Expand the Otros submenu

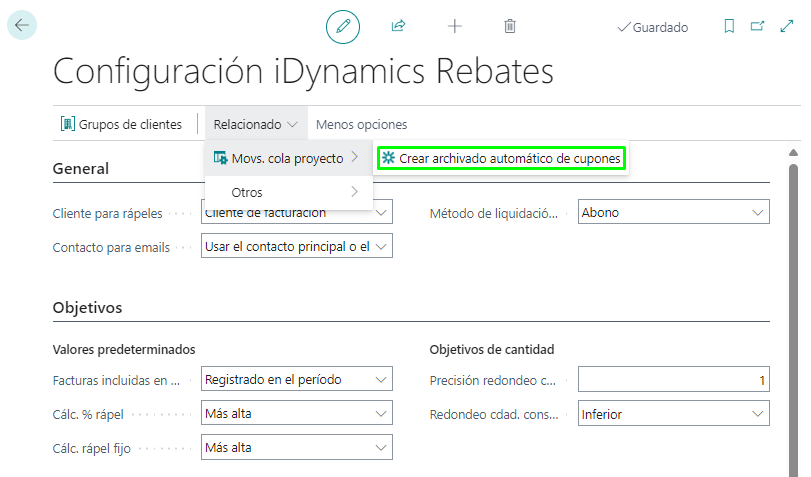coord(289,192)
